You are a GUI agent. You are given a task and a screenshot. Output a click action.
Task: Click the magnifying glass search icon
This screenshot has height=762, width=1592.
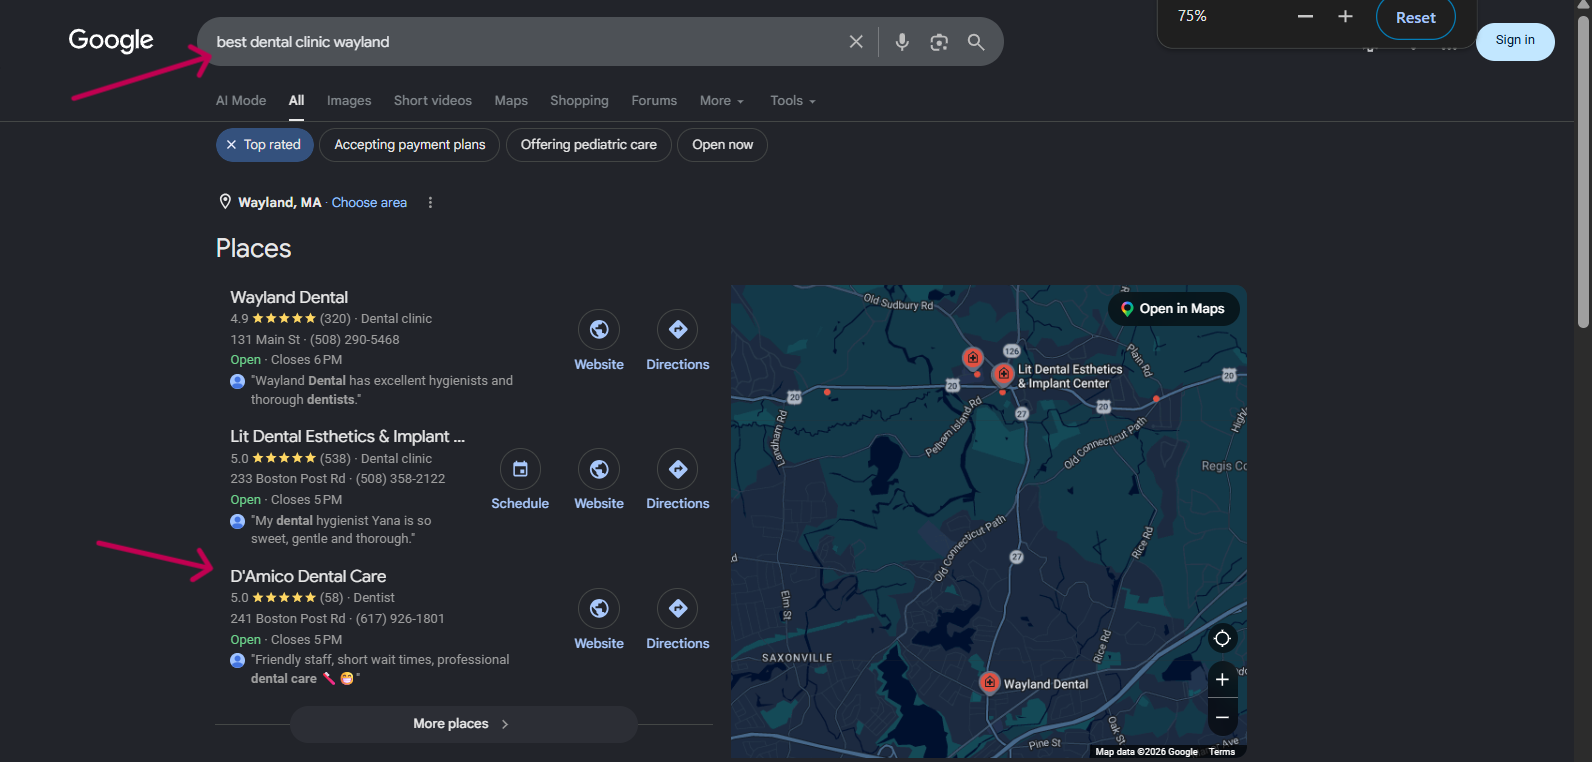[976, 42]
